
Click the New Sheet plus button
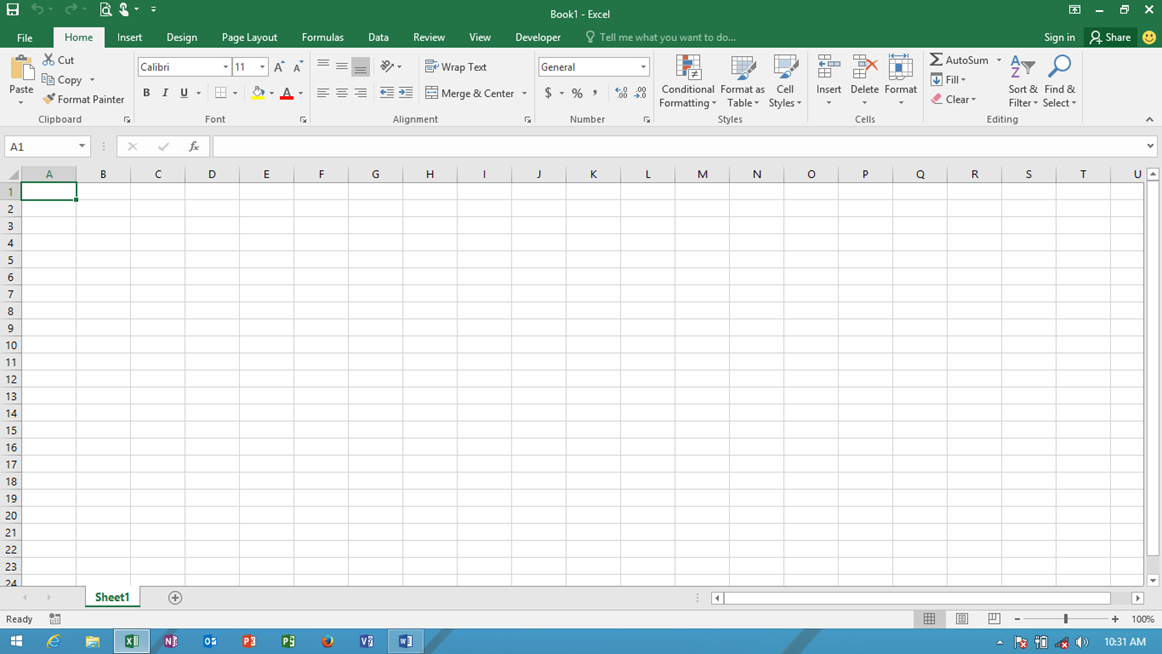coord(174,597)
